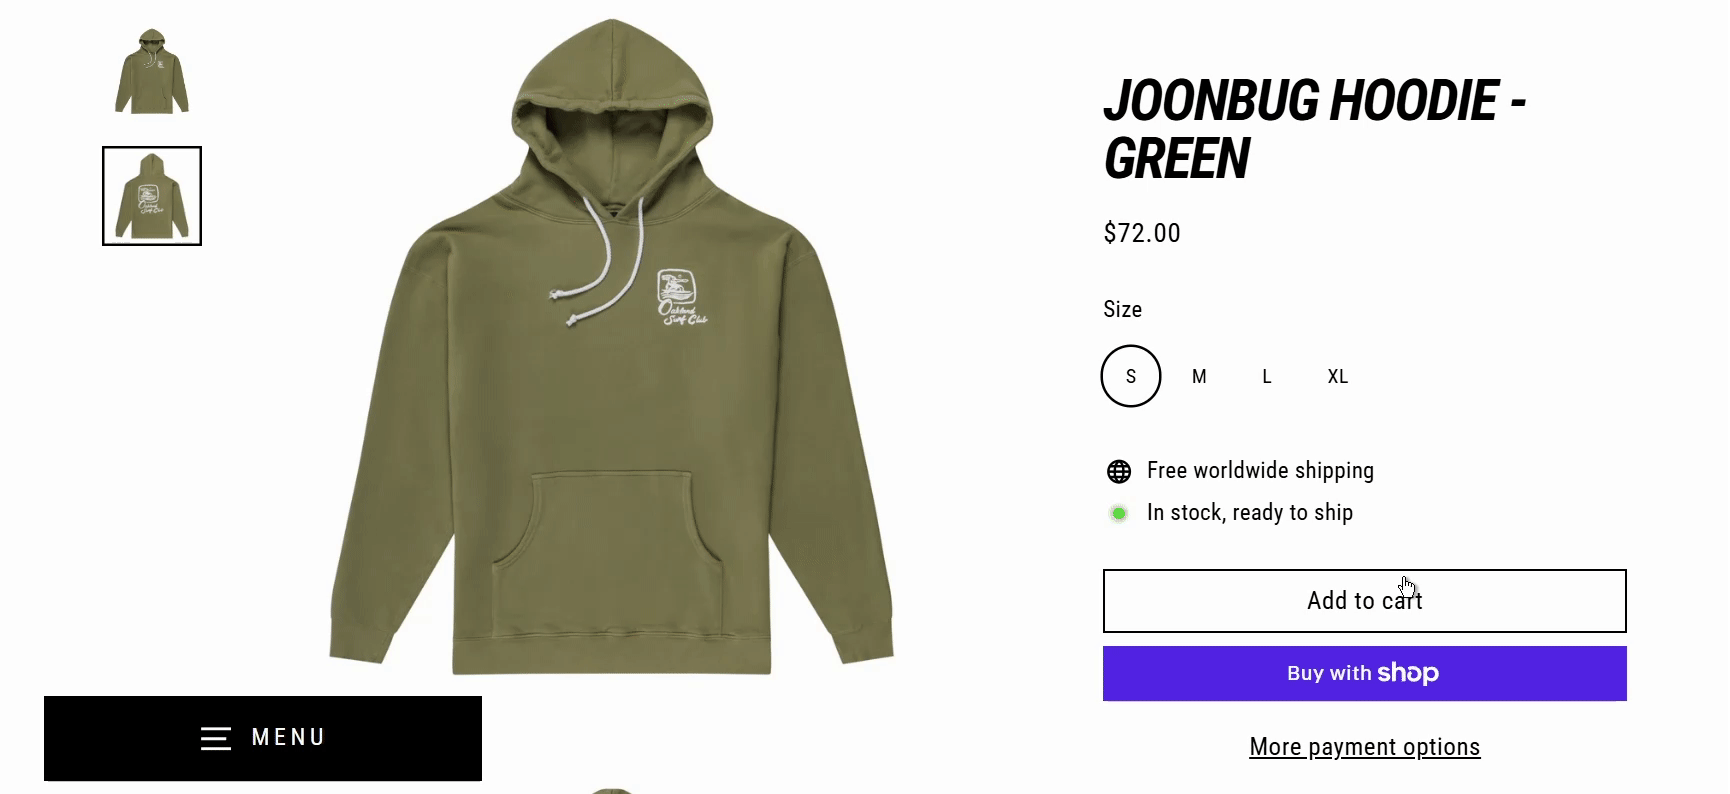
Task: Open the MENU text label
Action: click(289, 738)
